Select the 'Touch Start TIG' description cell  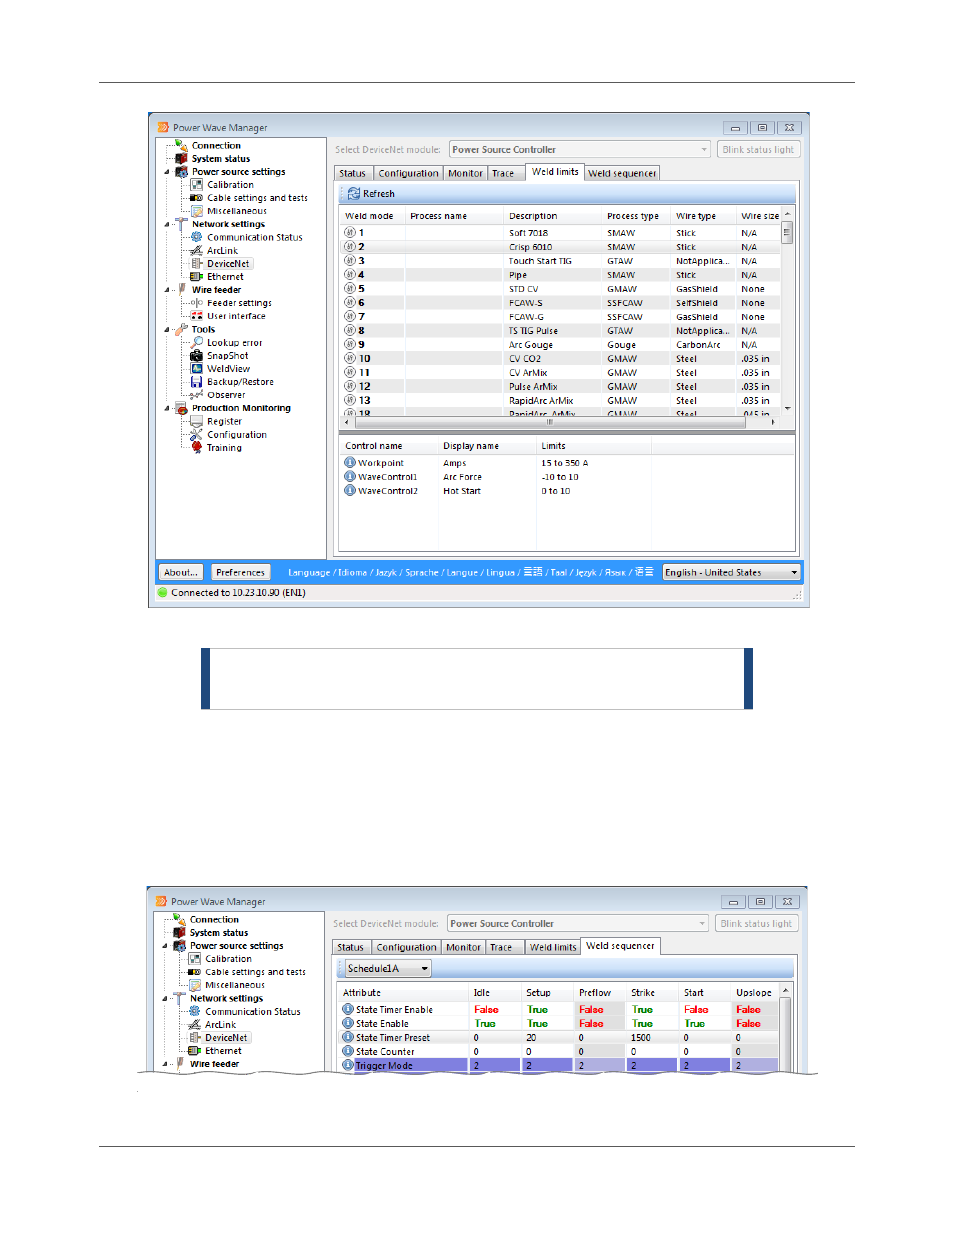pyautogui.click(x=540, y=261)
